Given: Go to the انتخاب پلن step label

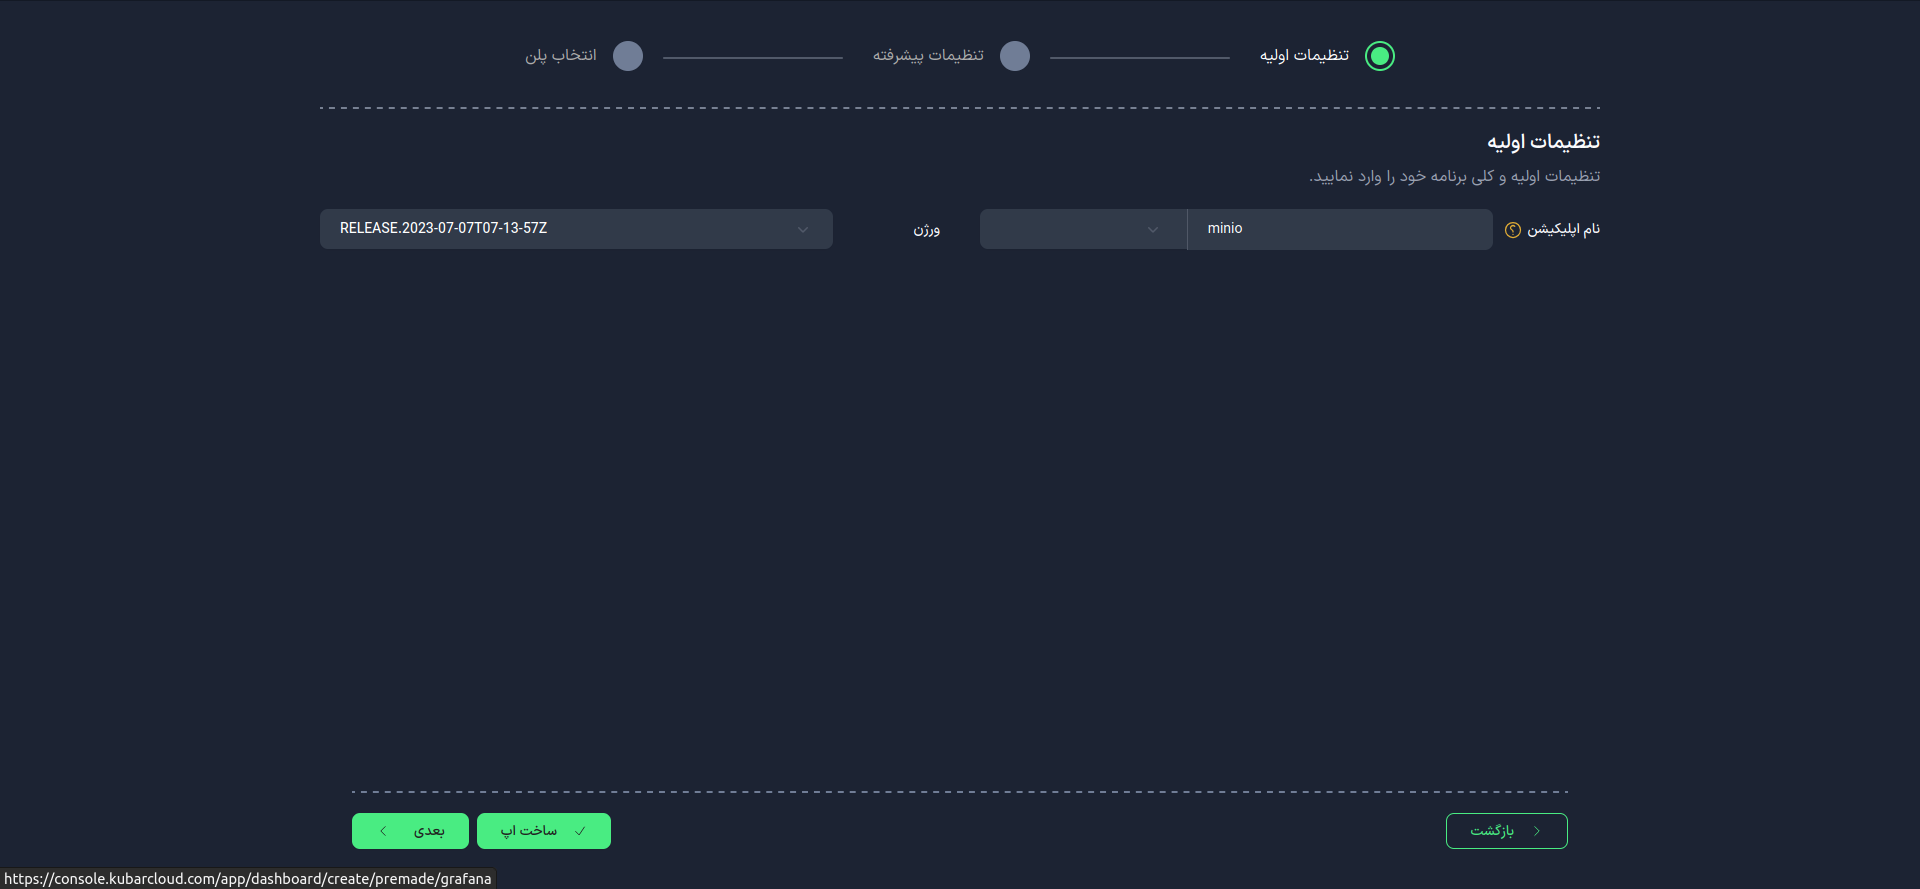Looking at the screenshot, I should 561,55.
